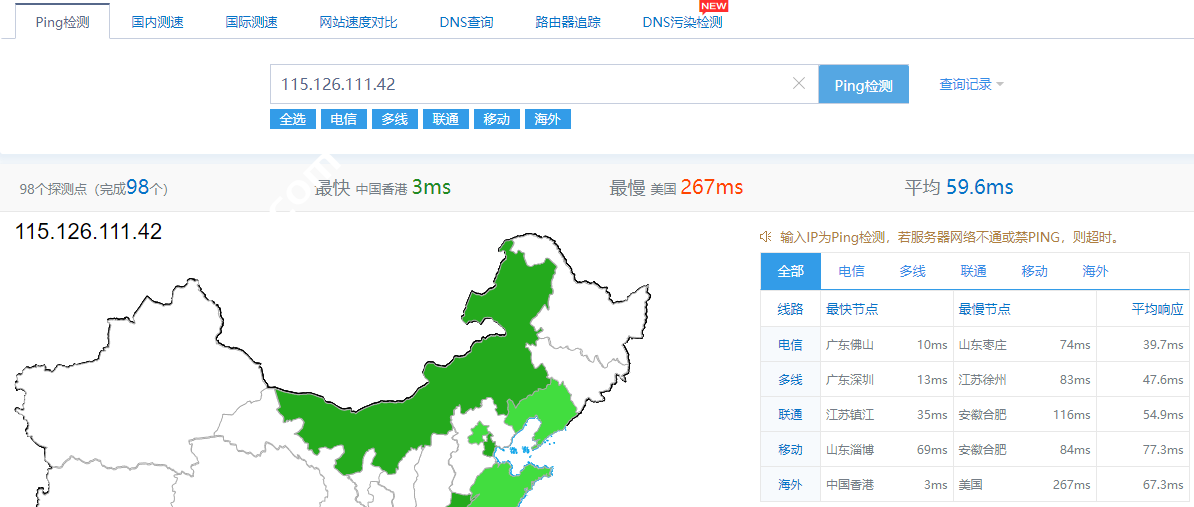Image resolution: width=1194 pixels, height=507 pixels.
Task: Open 路由器追踪 tab
Action: tap(568, 22)
